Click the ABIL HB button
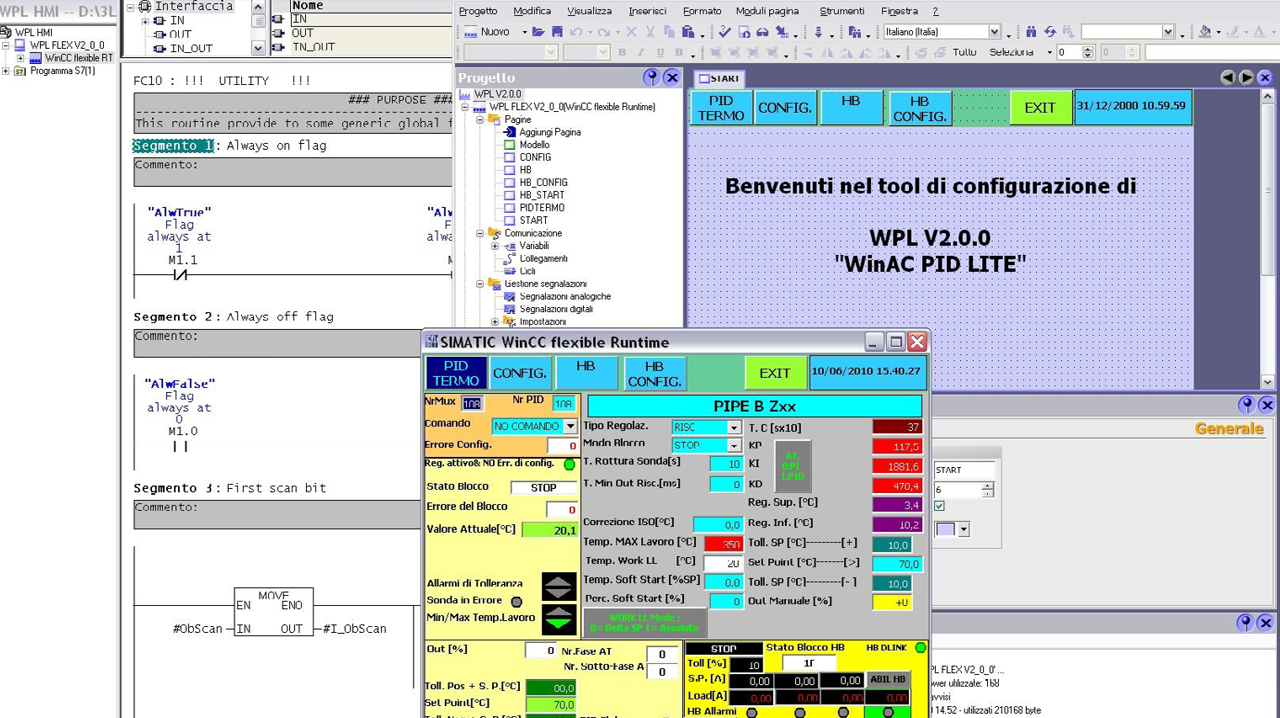 coord(887,680)
